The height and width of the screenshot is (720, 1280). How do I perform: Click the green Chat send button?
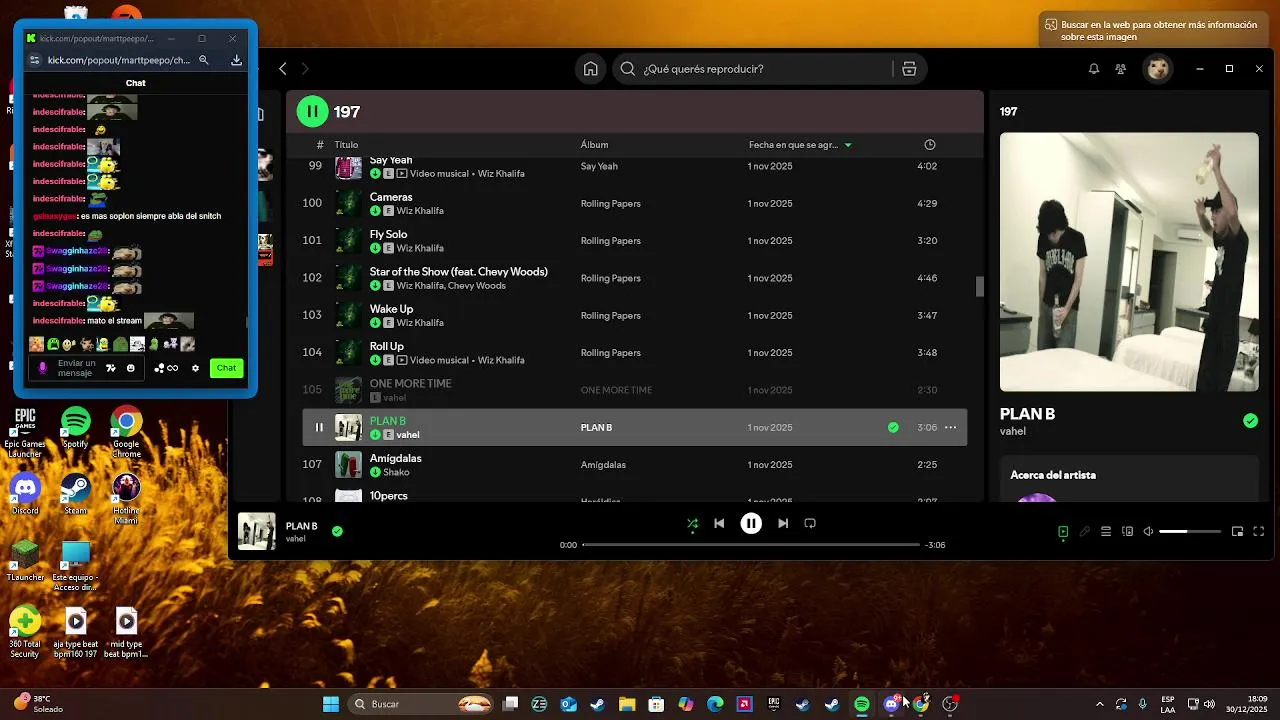click(227, 368)
